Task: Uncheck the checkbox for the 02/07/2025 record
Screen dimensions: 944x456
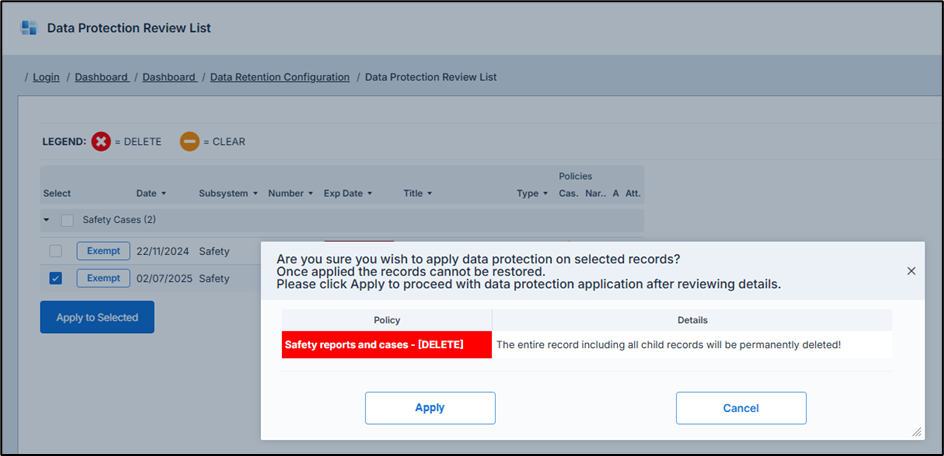Action: click(x=56, y=279)
